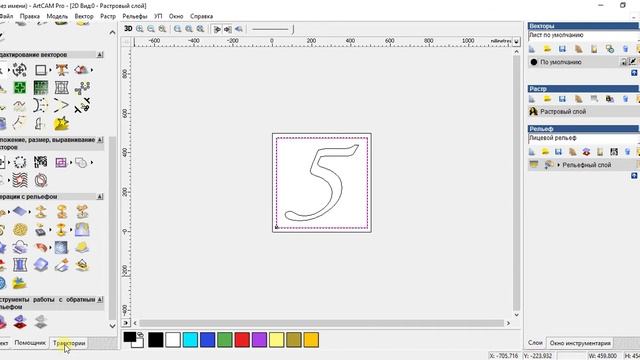This screenshot has width=640, height=360.
Task: Select the yellow star explosion icon
Action: pyautogui.click(x=61, y=123)
